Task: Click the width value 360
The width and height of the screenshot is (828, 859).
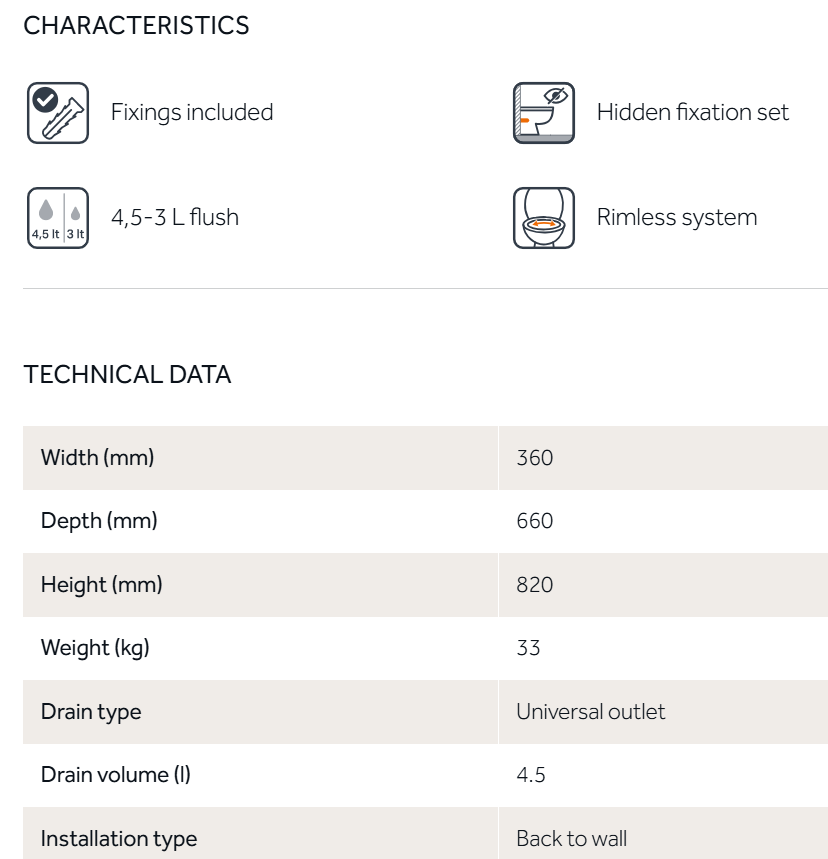Action: (x=534, y=458)
